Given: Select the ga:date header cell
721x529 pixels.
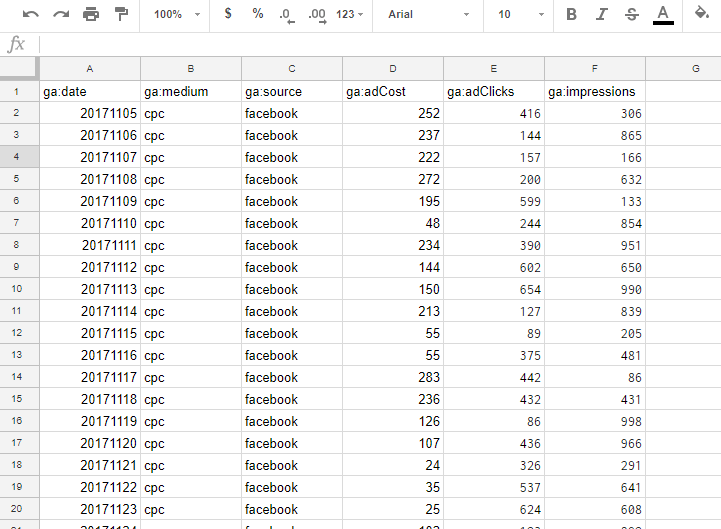Looking at the screenshot, I should point(90,91).
